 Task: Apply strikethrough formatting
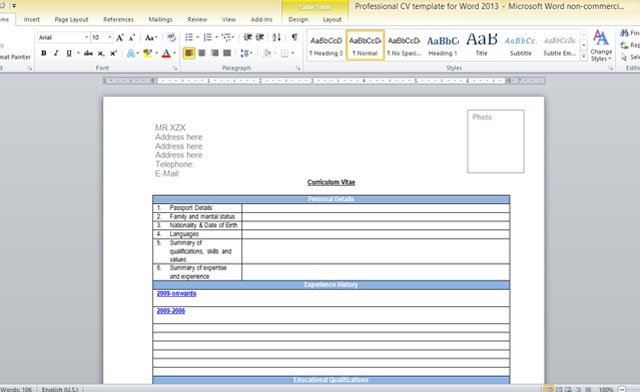point(88,53)
